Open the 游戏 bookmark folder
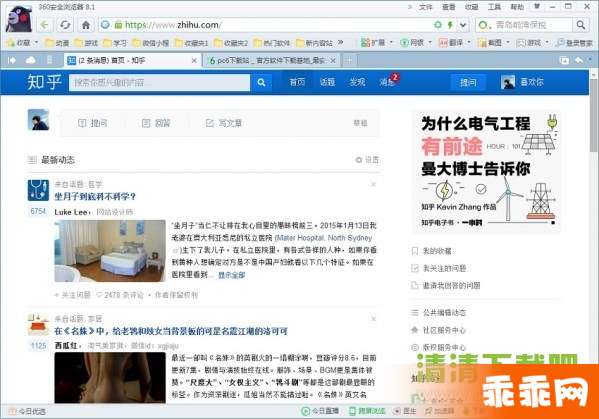Viewport: 599px width, 419px height. coord(86,43)
